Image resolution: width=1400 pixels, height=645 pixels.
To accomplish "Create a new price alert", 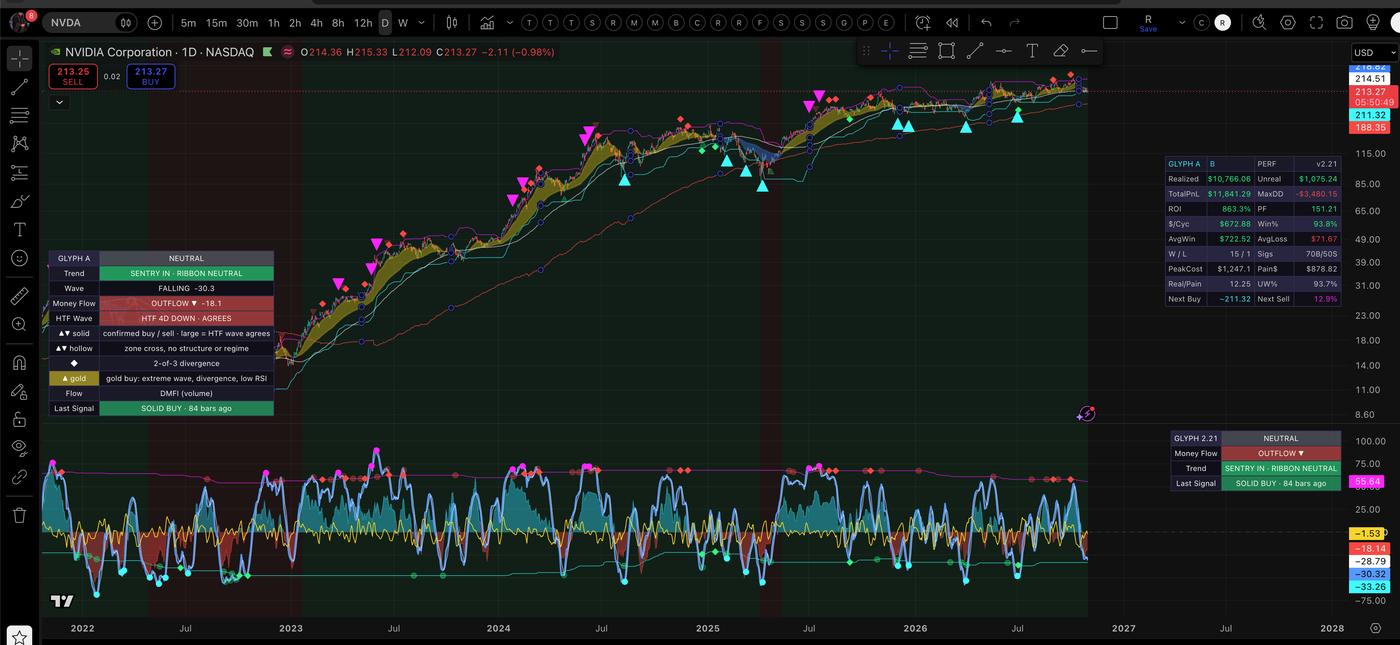I will 922,22.
